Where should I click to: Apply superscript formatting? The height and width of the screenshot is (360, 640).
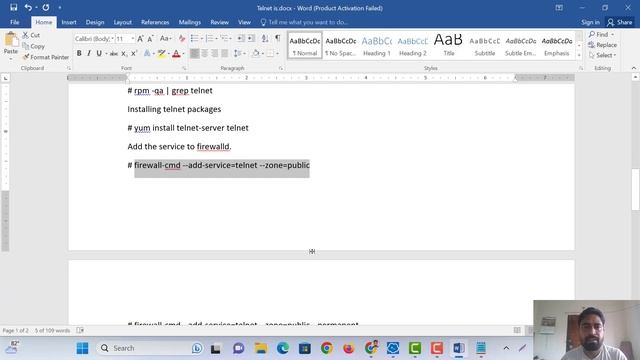point(134,53)
